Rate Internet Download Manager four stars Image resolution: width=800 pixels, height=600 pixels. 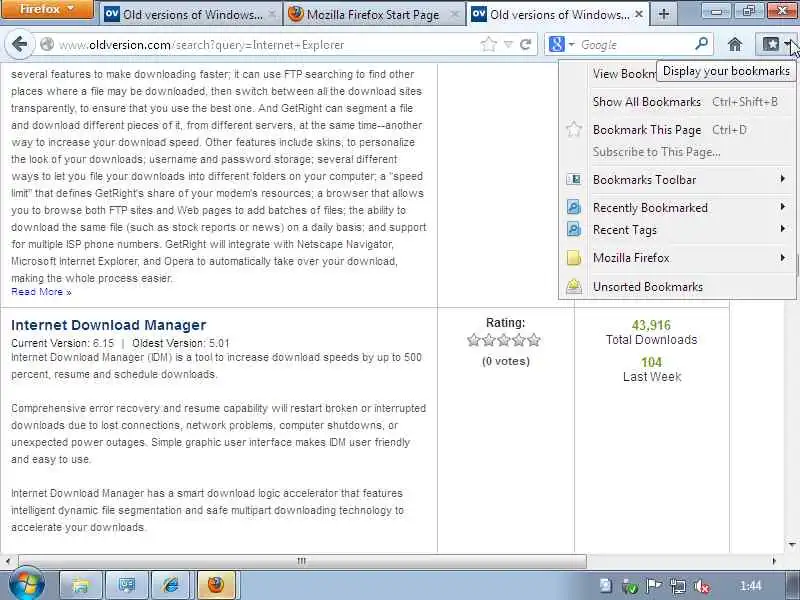click(519, 340)
